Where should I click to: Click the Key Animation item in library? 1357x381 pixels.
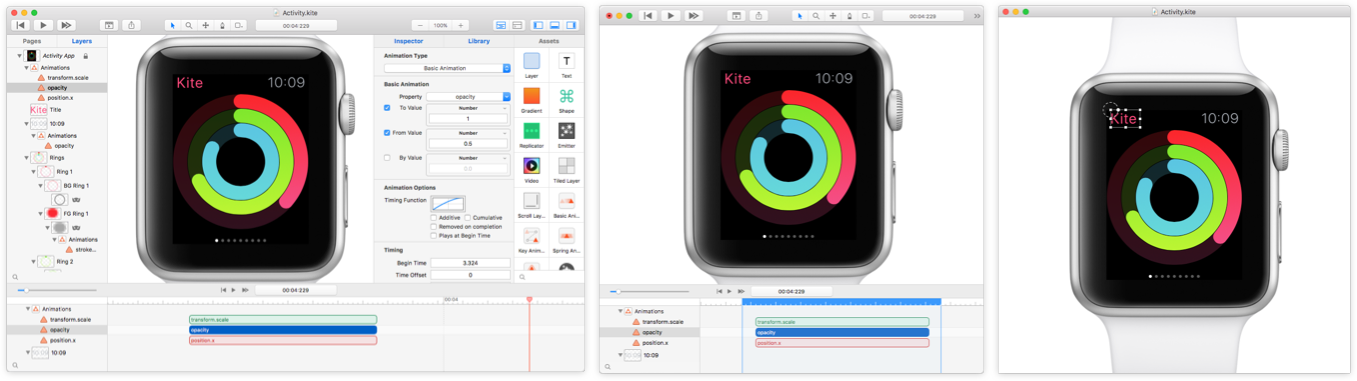[532, 240]
